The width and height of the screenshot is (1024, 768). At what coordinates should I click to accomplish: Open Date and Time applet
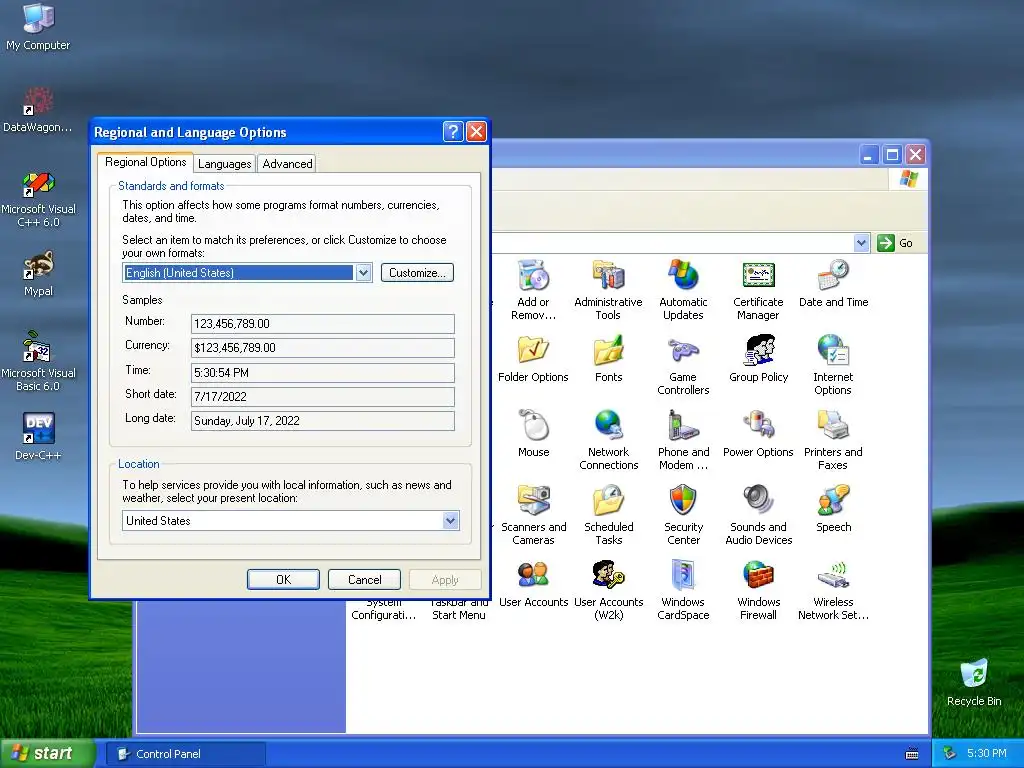coord(833,283)
